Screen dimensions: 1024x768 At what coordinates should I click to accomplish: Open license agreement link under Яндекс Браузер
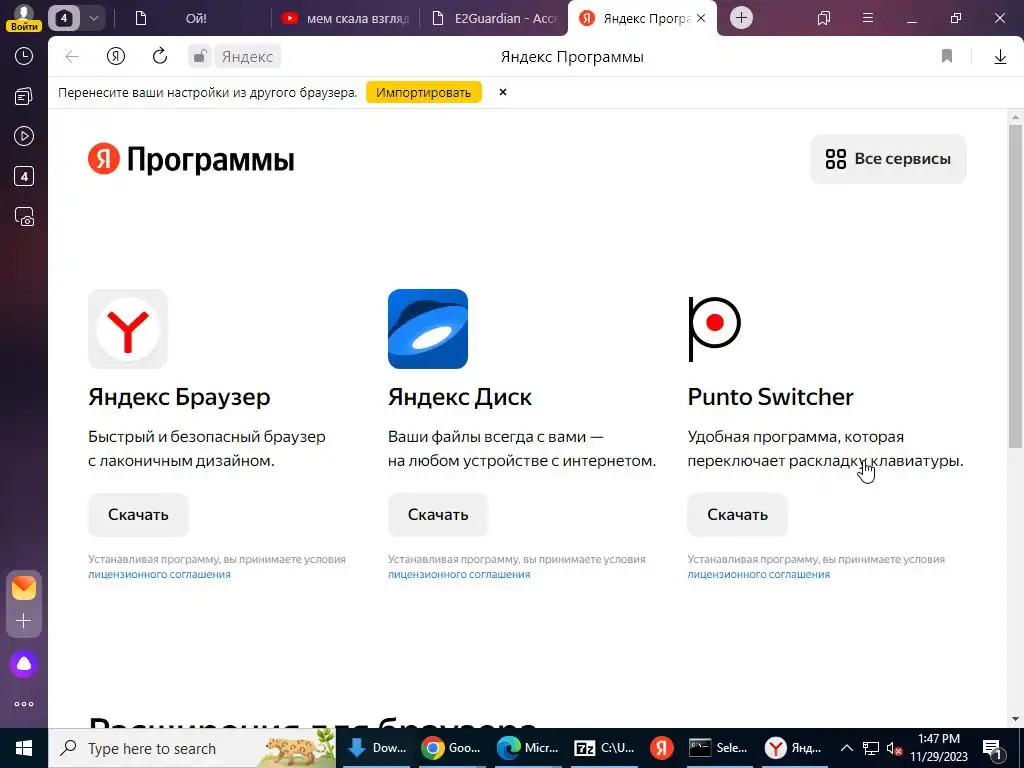[x=159, y=575]
